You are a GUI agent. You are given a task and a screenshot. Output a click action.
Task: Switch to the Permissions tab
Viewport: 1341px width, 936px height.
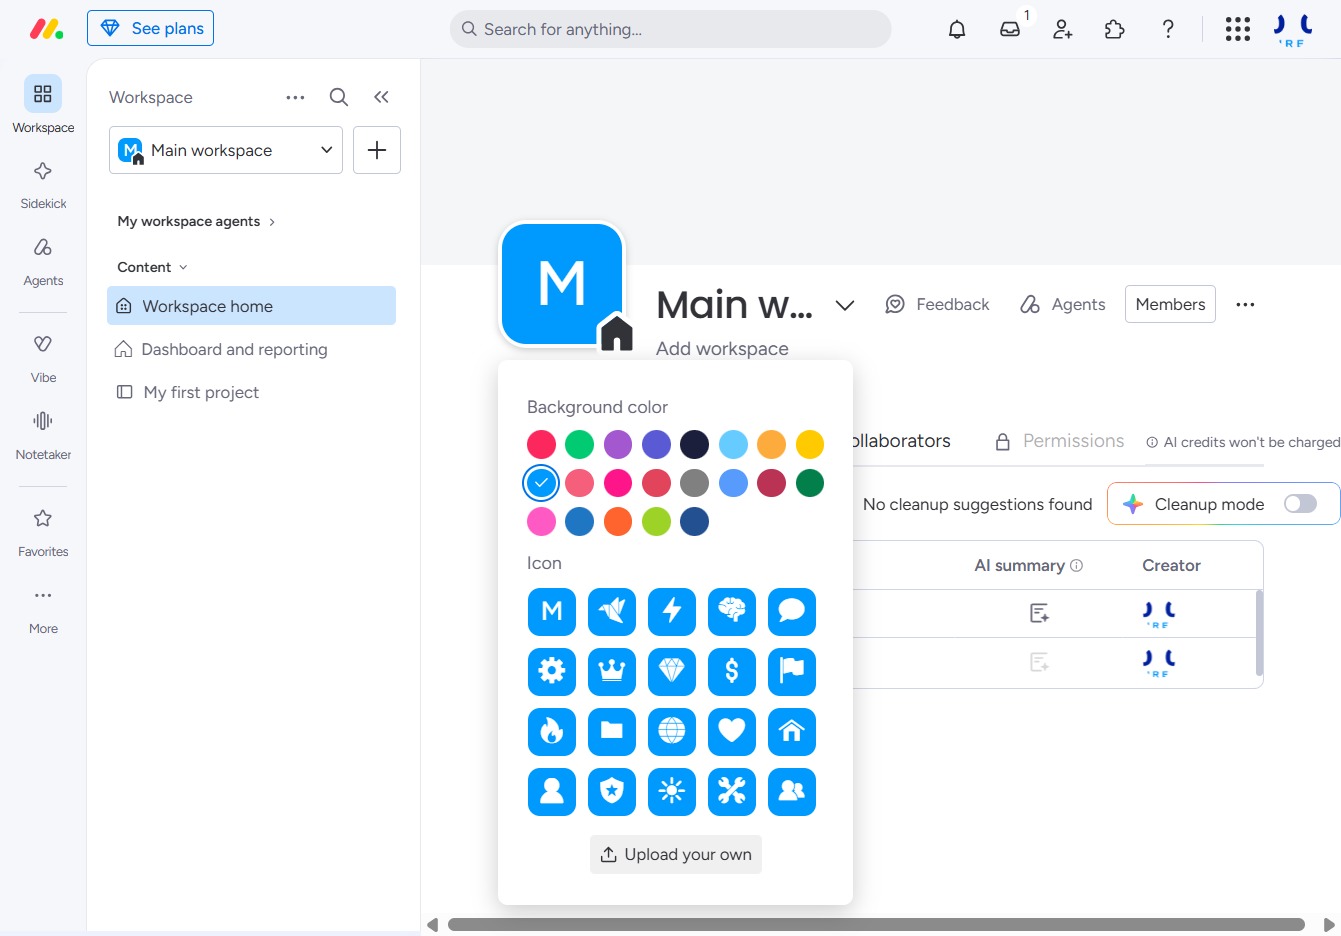pyautogui.click(x=1059, y=441)
